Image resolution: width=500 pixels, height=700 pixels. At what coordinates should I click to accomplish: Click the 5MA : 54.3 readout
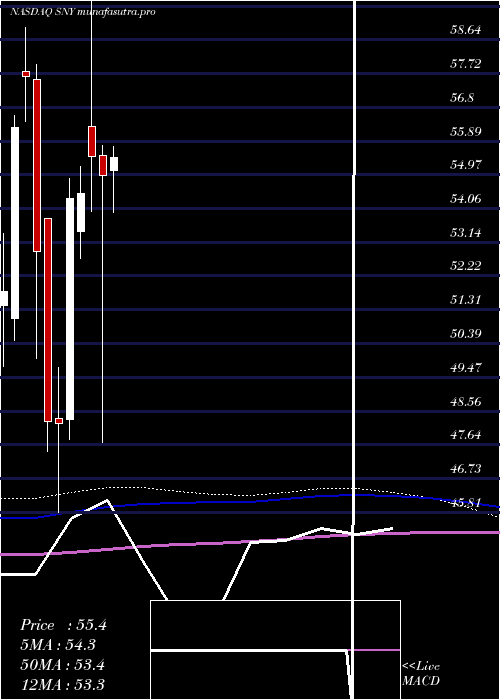coord(58,645)
